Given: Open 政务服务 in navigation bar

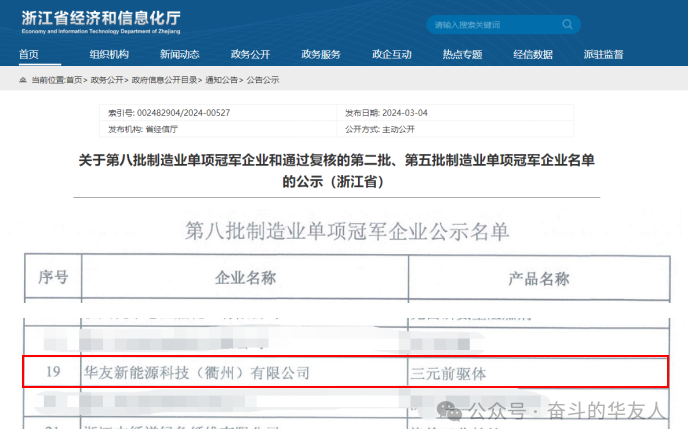Looking at the screenshot, I should pos(321,54).
